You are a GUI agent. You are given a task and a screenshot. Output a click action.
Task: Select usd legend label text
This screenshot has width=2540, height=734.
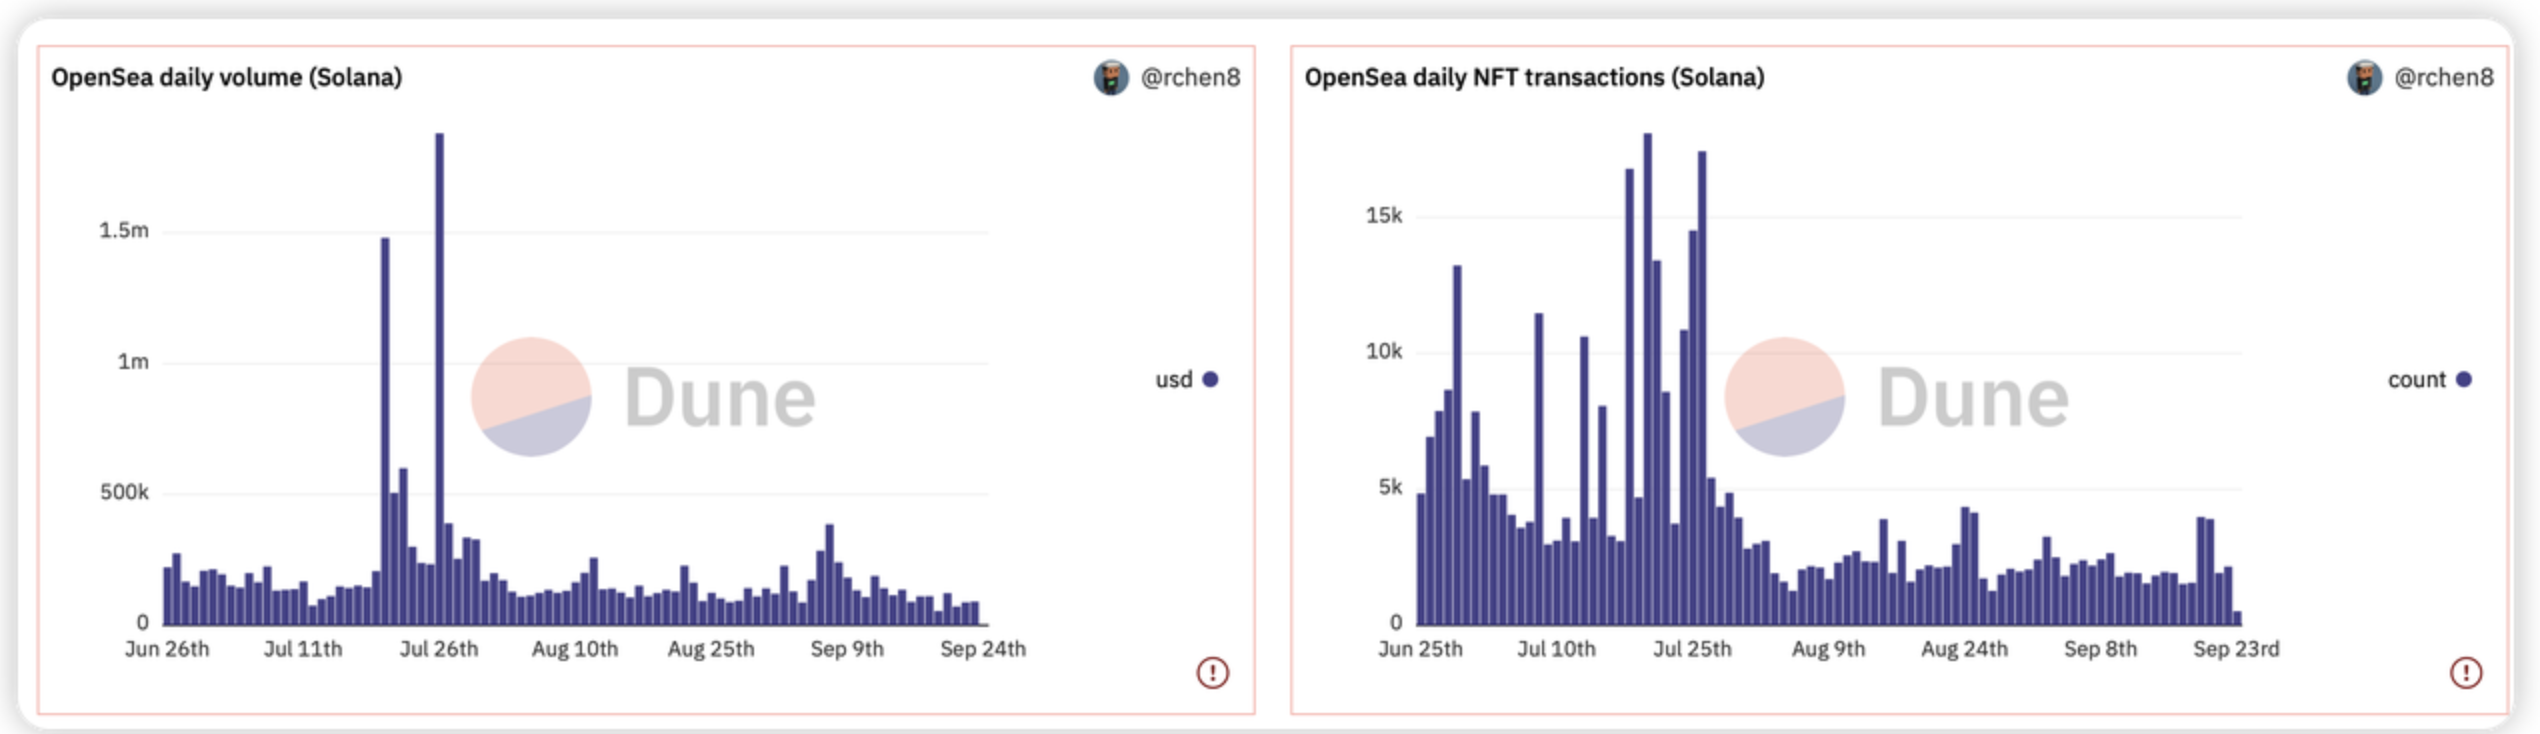1174,380
